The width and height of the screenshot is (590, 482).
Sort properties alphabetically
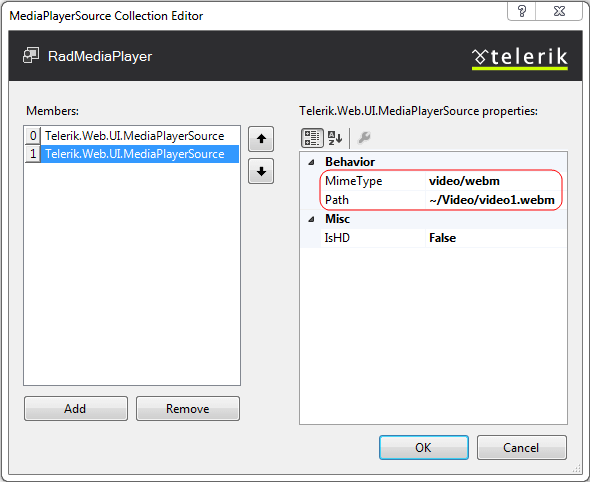point(335,138)
